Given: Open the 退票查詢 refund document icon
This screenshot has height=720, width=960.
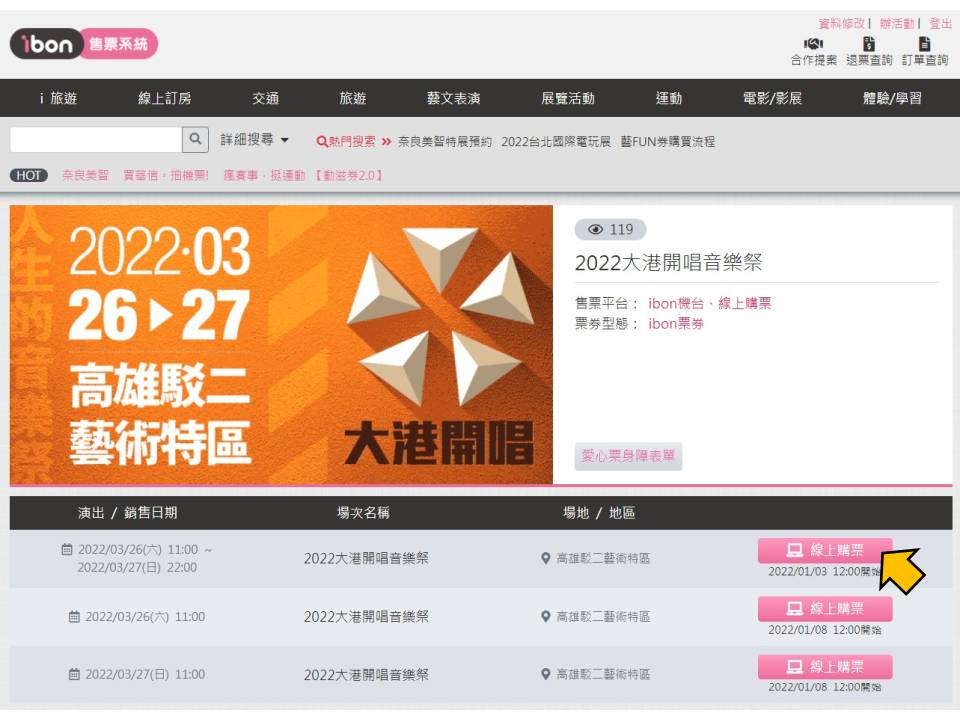Looking at the screenshot, I should tap(868, 44).
